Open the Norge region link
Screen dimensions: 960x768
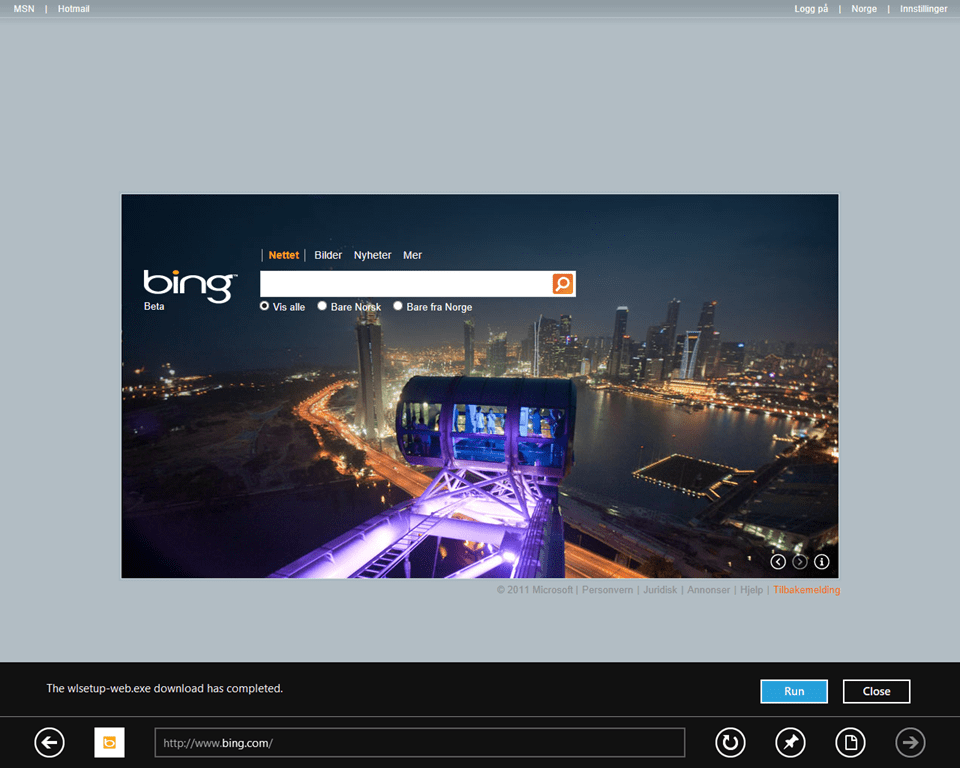864,9
